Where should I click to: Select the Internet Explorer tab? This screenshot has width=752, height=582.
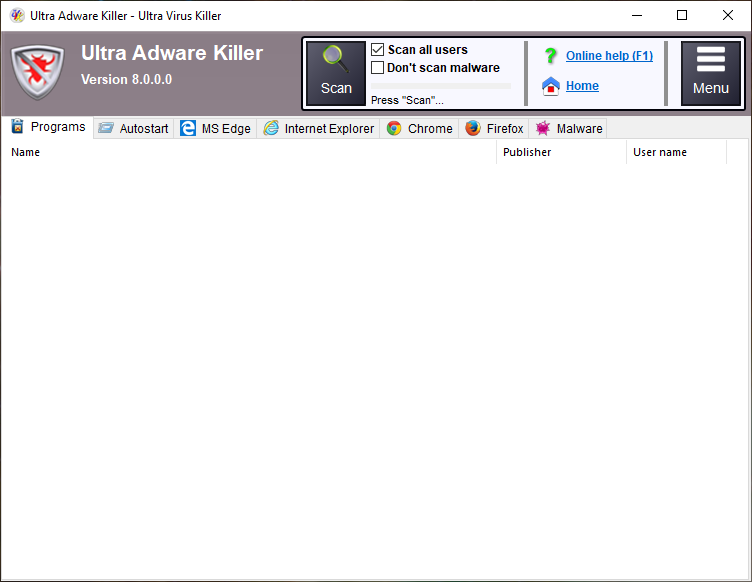(x=318, y=128)
